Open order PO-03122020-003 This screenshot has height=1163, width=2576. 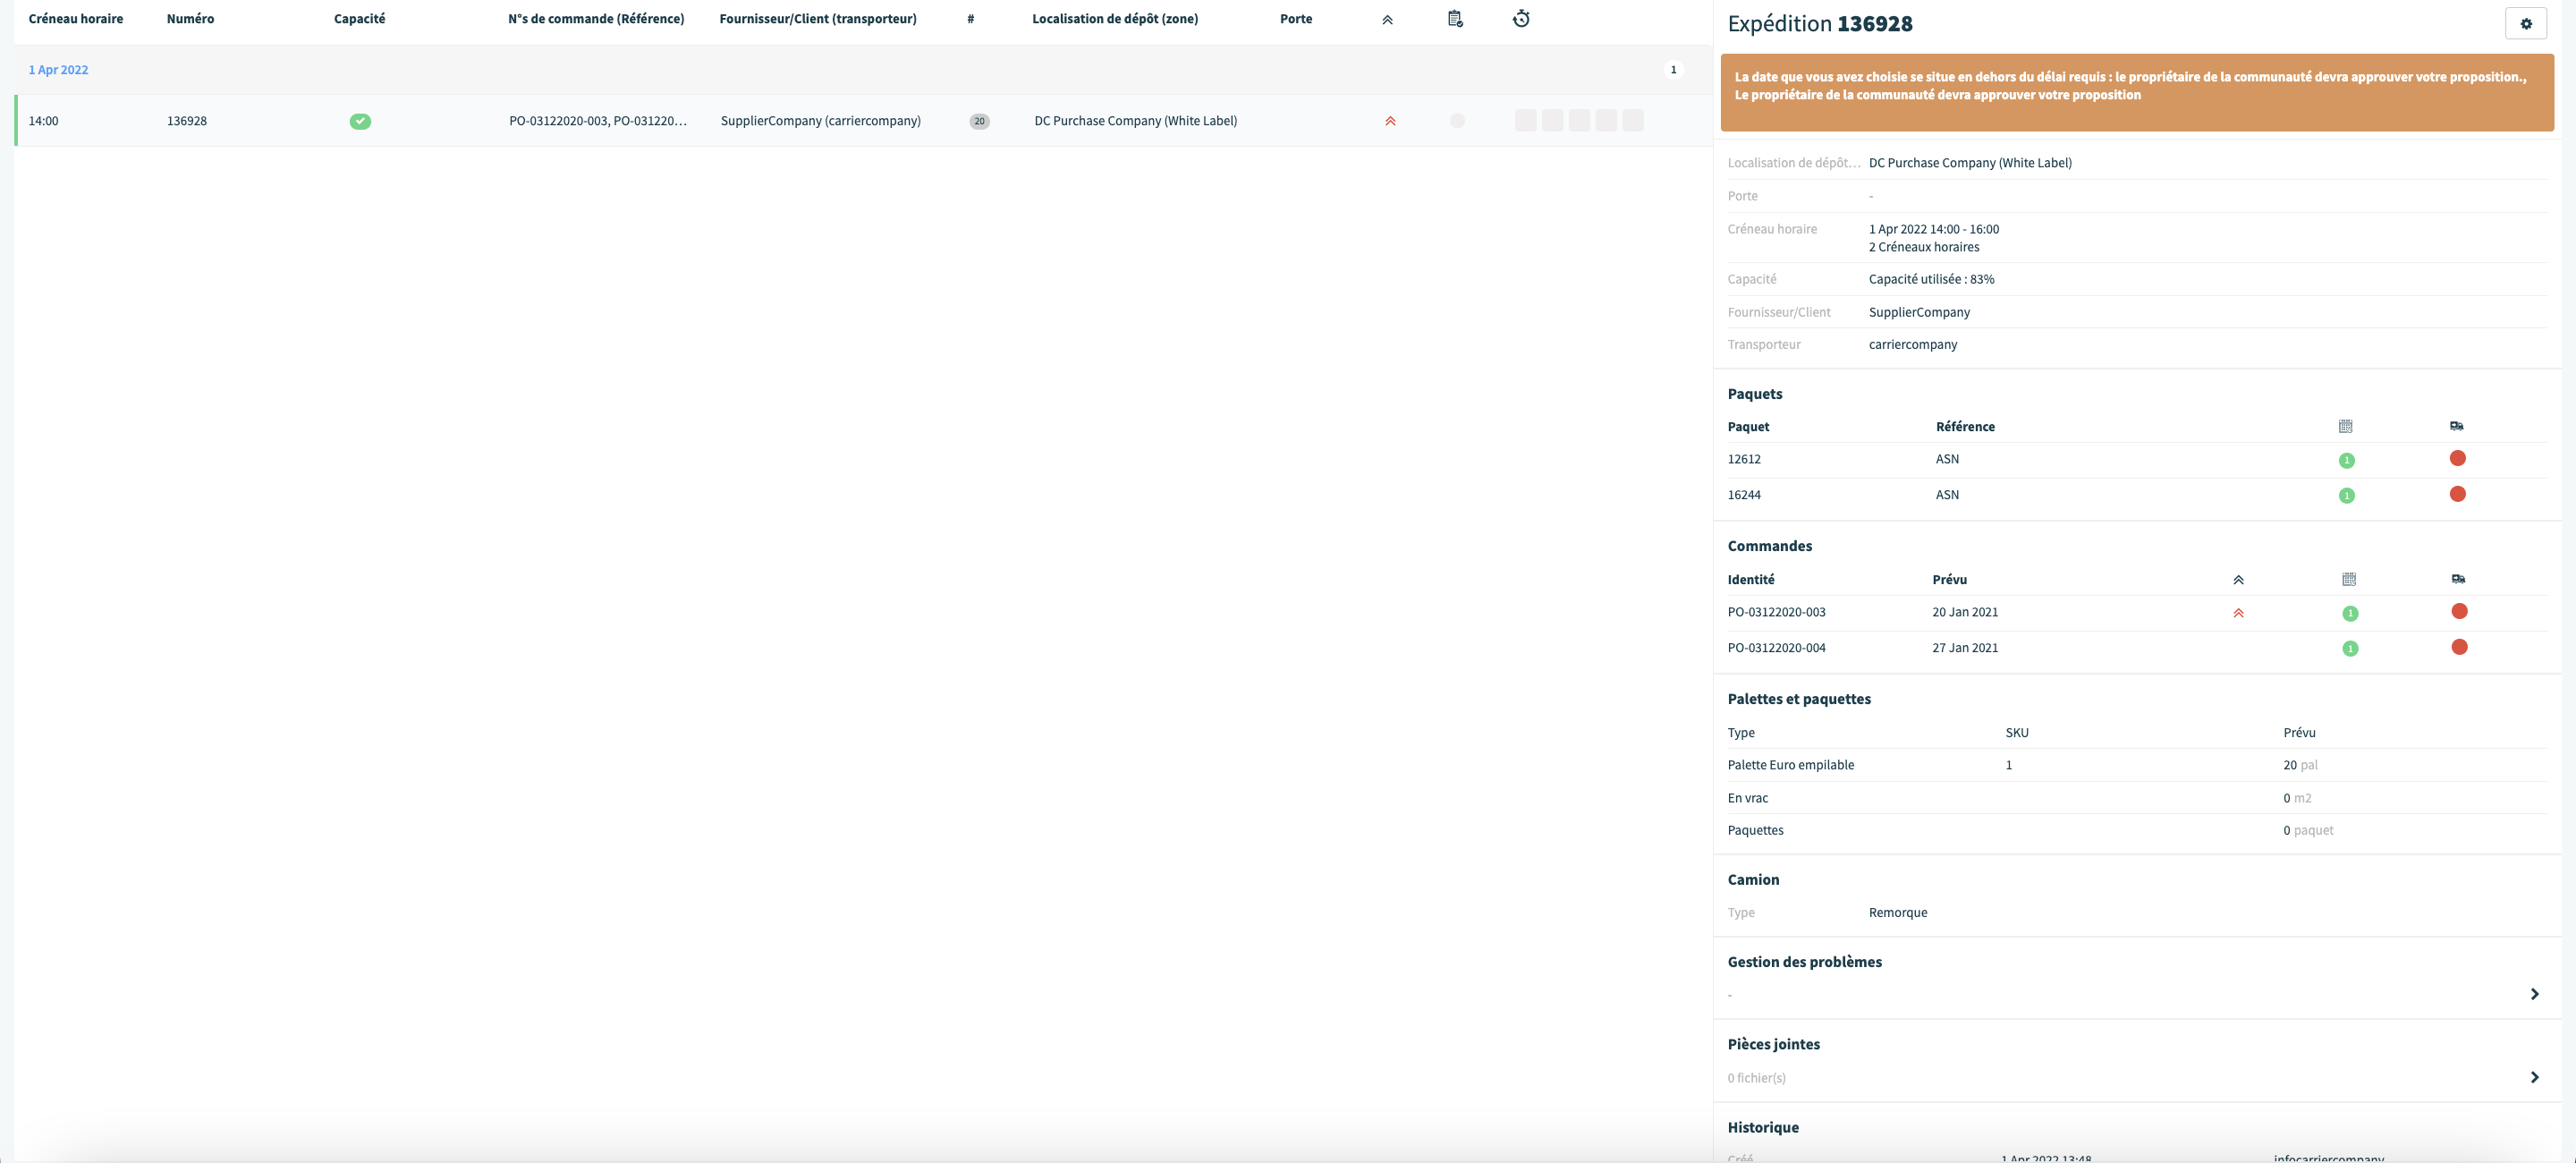click(x=1776, y=612)
